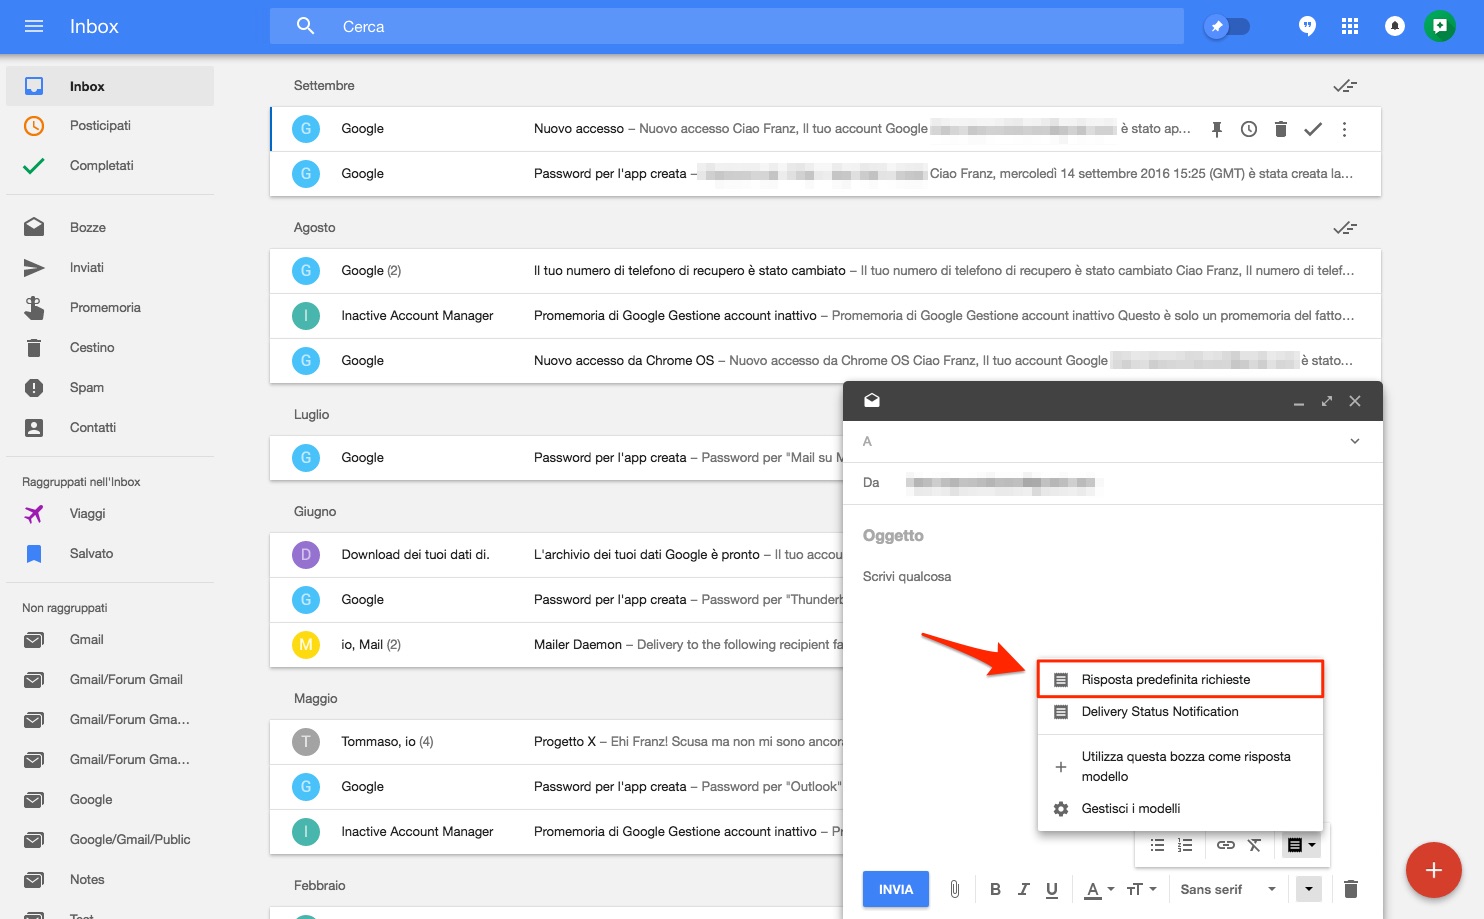Click the open-envelope icon in compose header

click(x=872, y=400)
